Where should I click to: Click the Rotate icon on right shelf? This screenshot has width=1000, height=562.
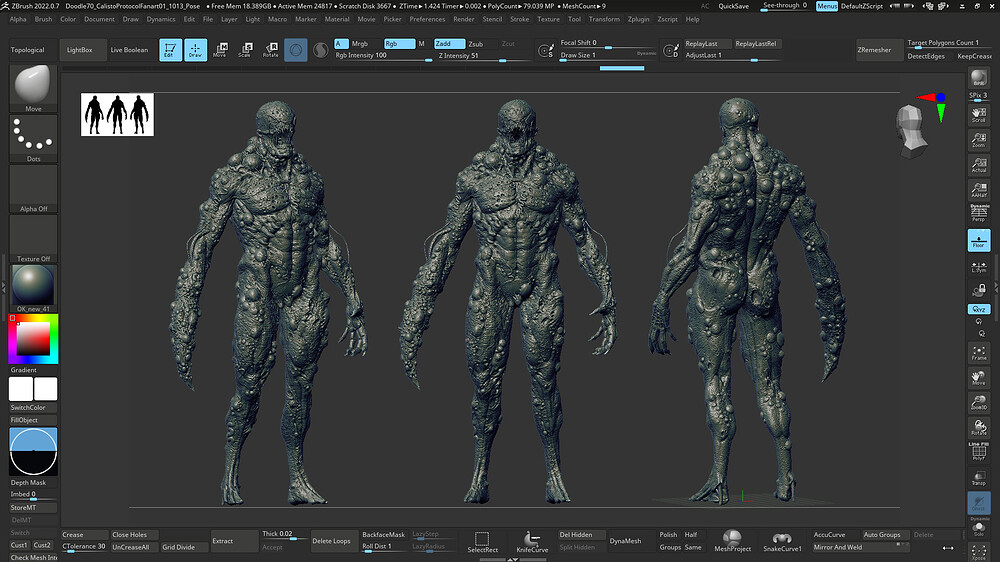pyautogui.click(x=978, y=427)
